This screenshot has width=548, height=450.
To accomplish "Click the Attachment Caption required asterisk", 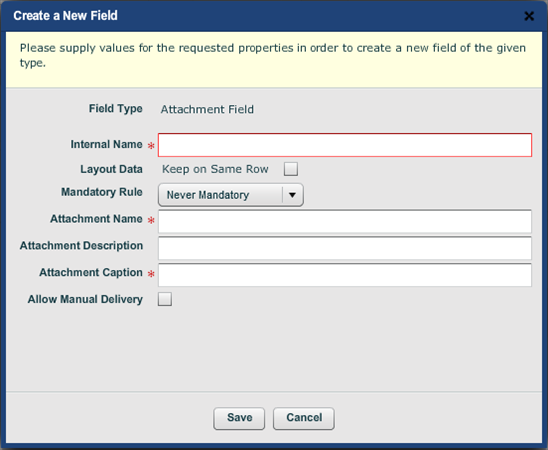I will click(151, 274).
